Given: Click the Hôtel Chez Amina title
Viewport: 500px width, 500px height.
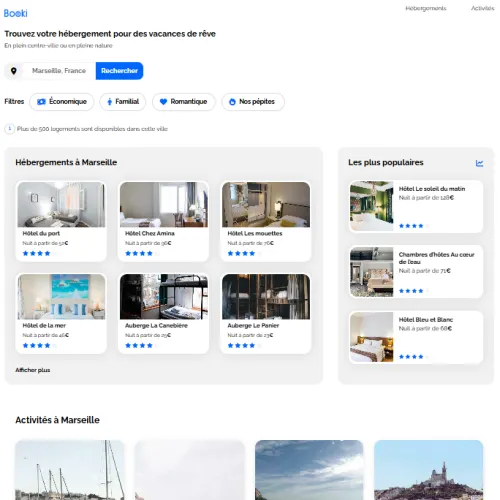Looking at the screenshot, I should 150,233.
